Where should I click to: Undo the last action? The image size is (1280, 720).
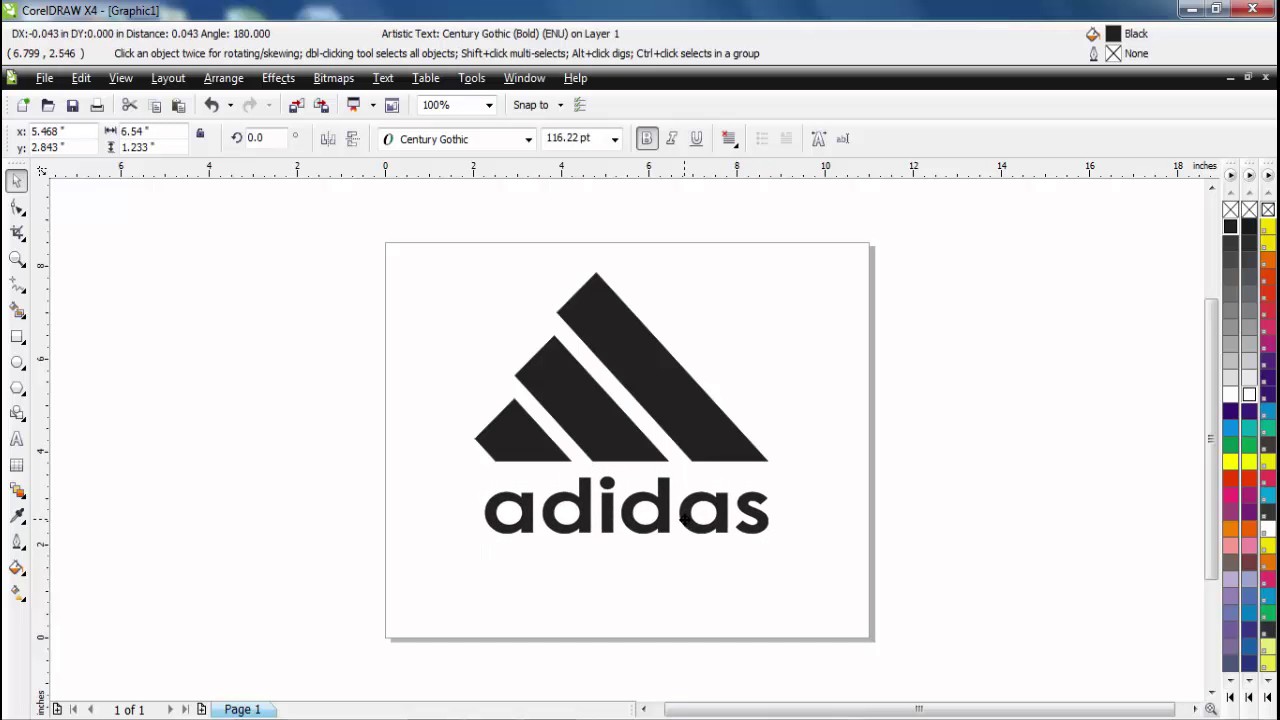[211, 105]
